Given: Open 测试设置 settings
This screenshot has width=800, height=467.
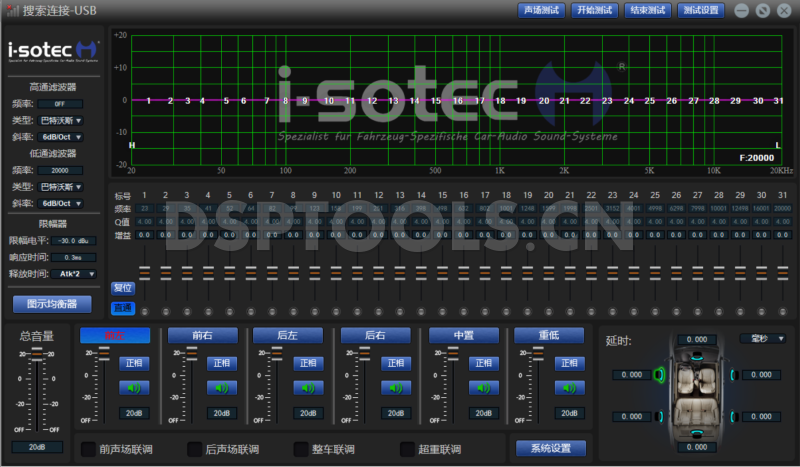Looking at the screenshot, I should 701,10.
